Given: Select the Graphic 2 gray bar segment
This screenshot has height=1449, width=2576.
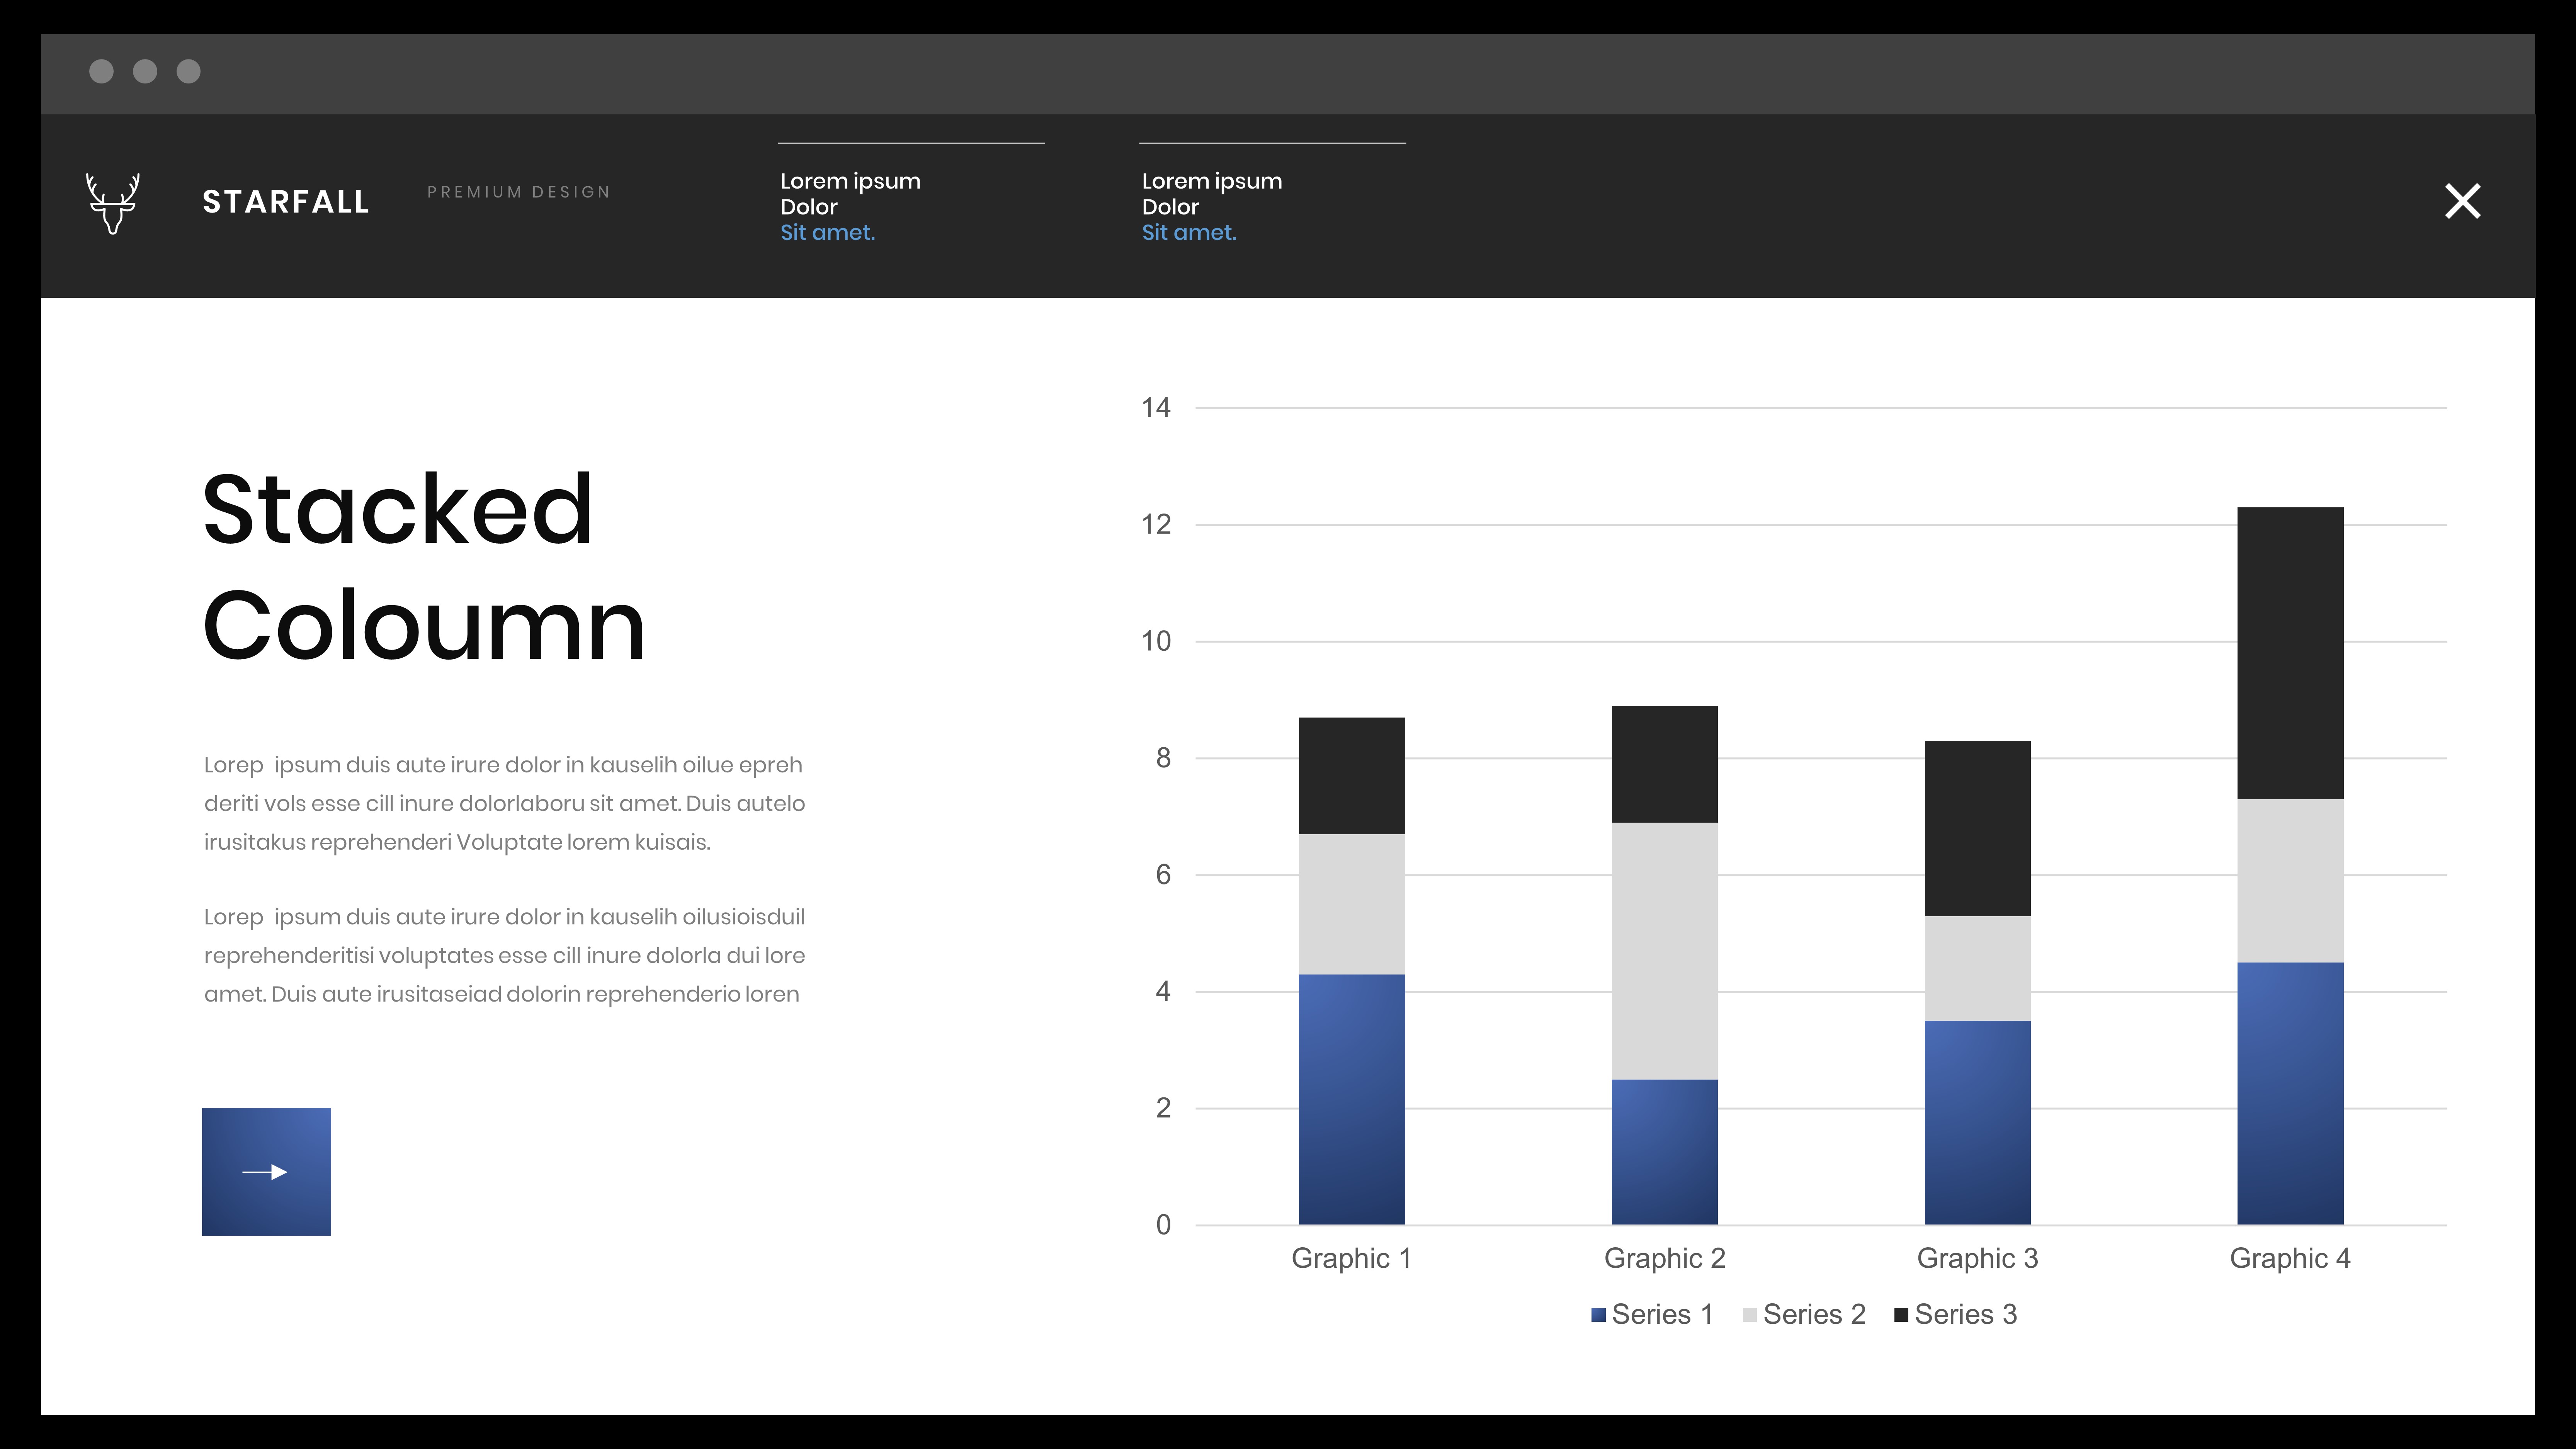Looking at the screenshot, I should [x=1664, y=950].
